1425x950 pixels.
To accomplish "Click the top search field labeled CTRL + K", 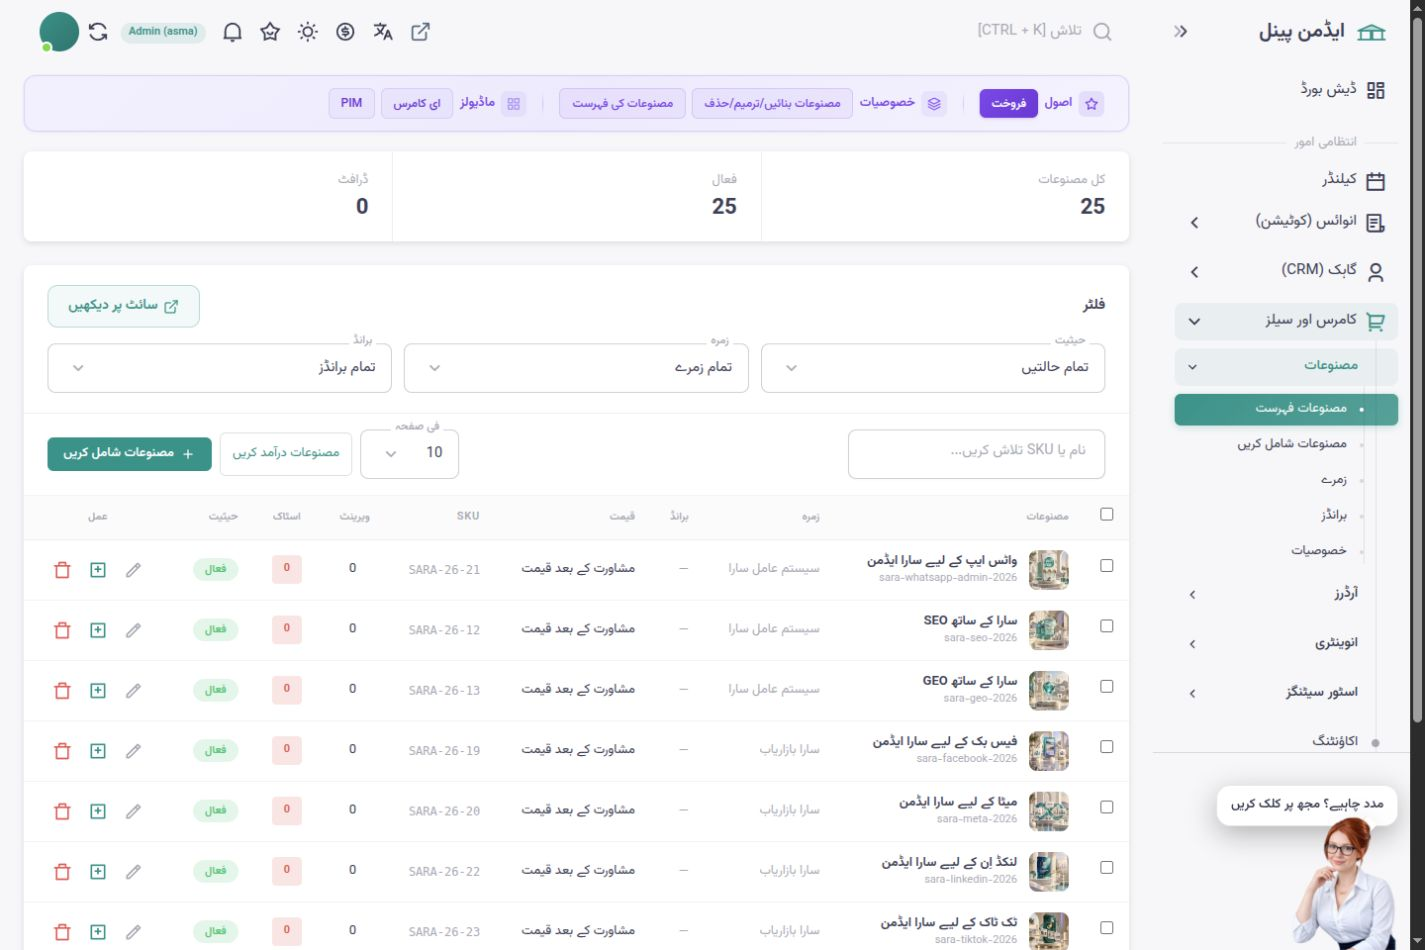I will pos(1044,31).
